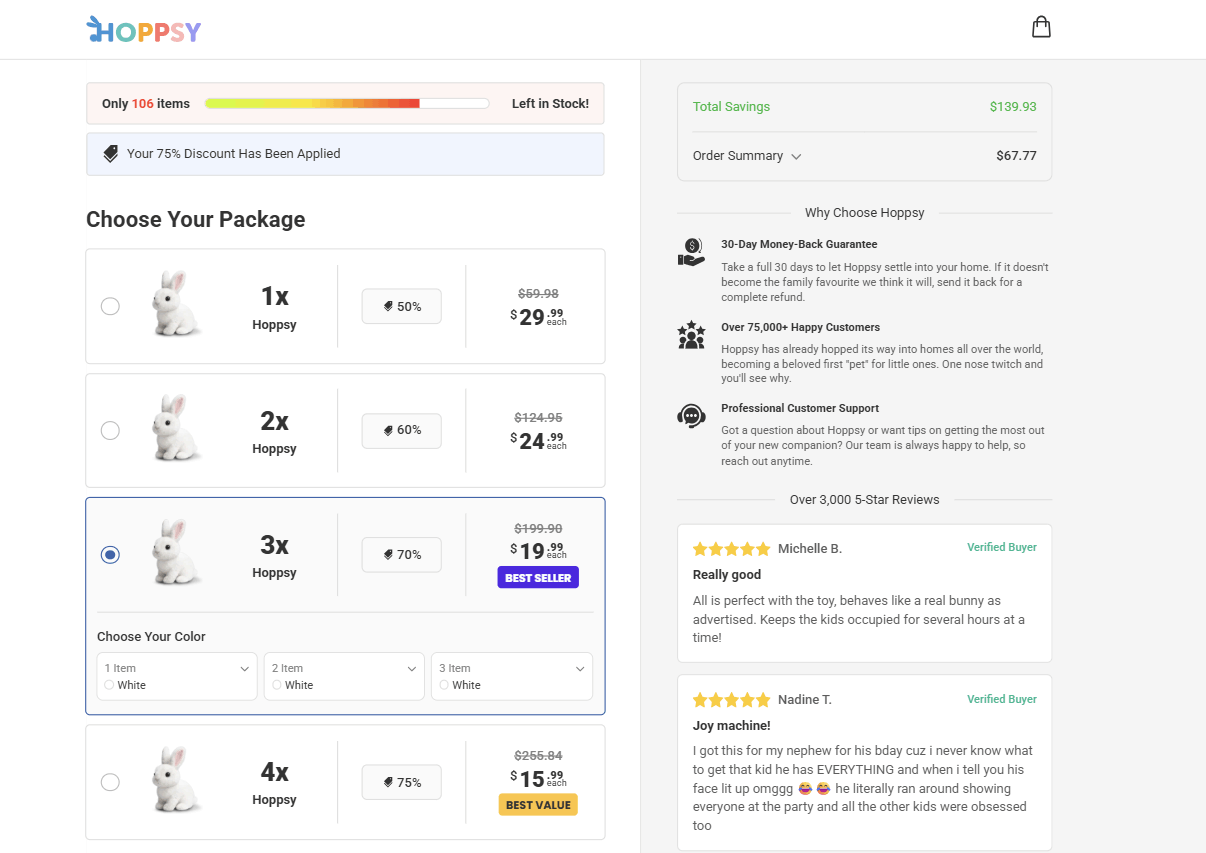Click the 70% discount tag badge
This screenshot has height=853, width=1206.
tap(401, 554)
